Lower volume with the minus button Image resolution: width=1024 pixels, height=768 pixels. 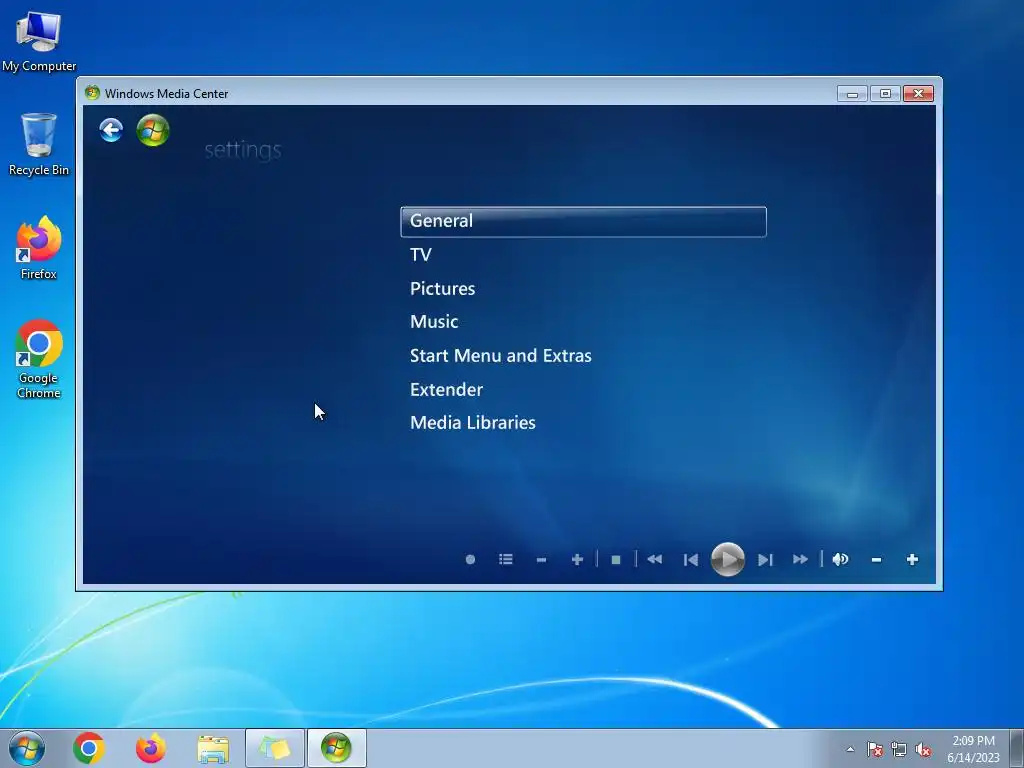876,560
